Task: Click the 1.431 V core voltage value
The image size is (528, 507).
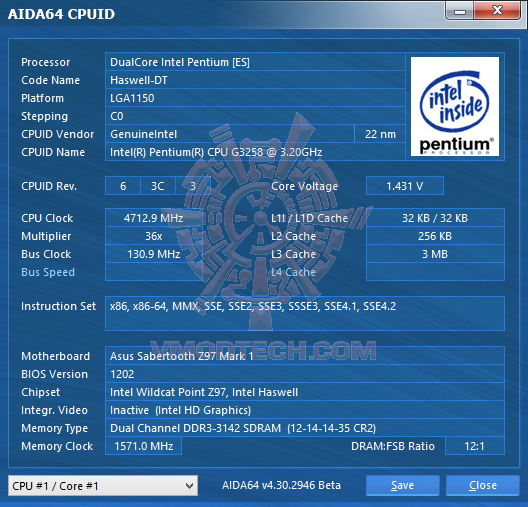Action: 405,186
